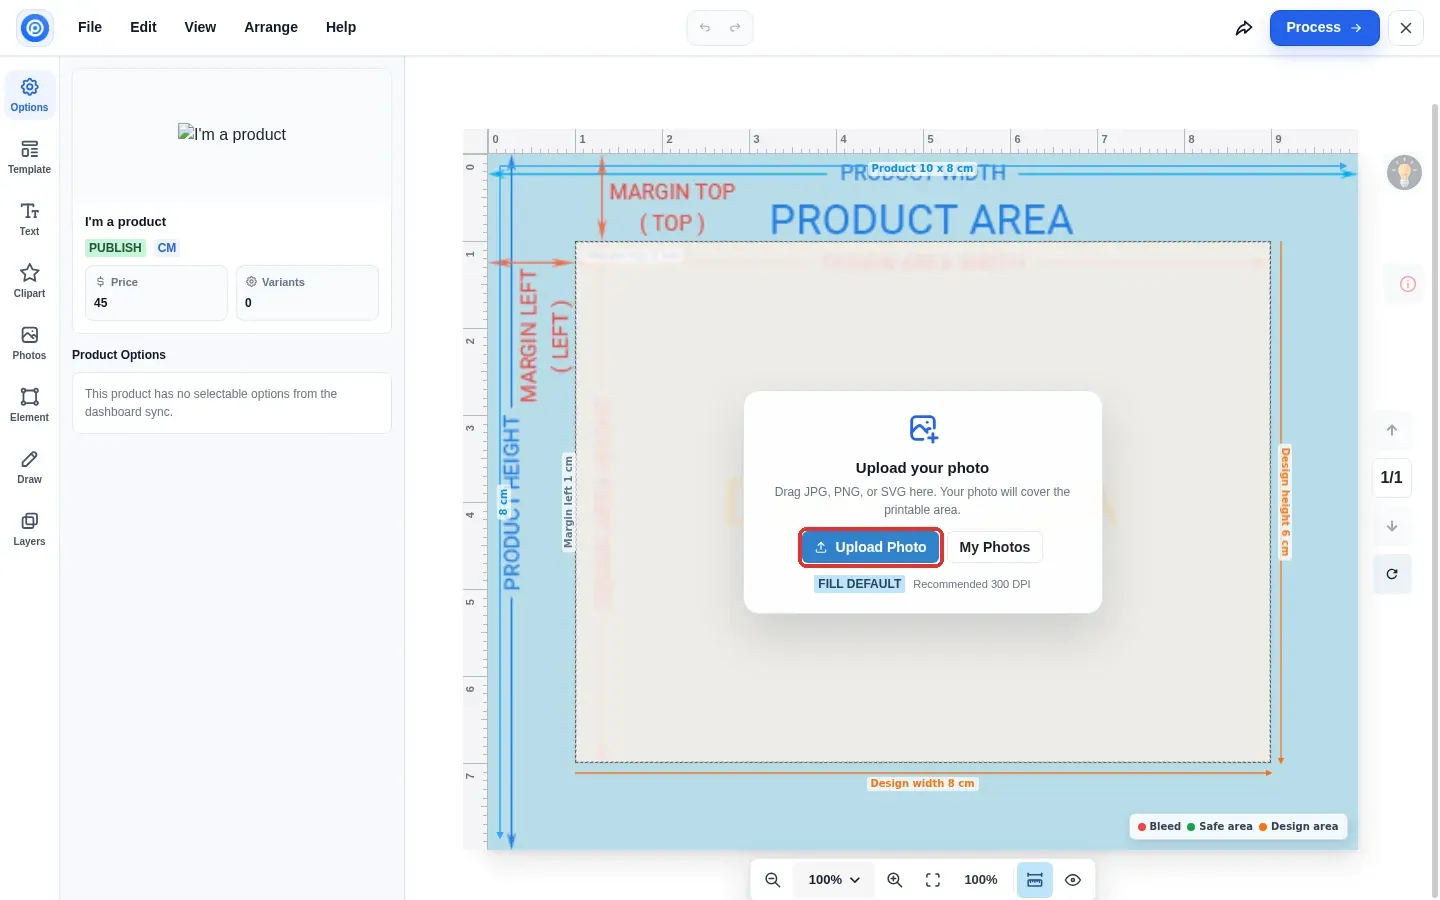Viewport: 1440px width, 900px height.
Task: Open the Clipart panel
Action: tap(30, 281)
